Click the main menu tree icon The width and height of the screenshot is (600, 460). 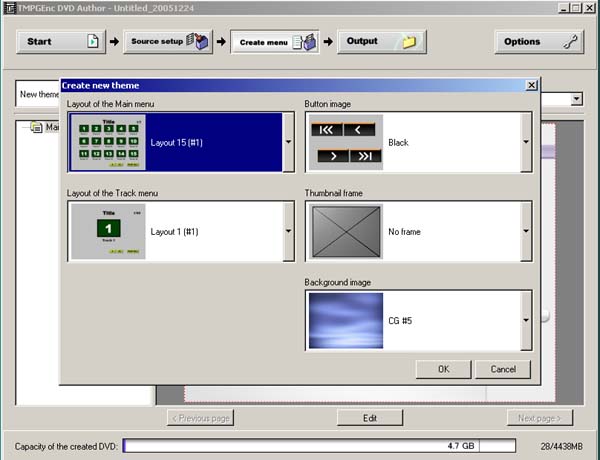tap(36, 127)
